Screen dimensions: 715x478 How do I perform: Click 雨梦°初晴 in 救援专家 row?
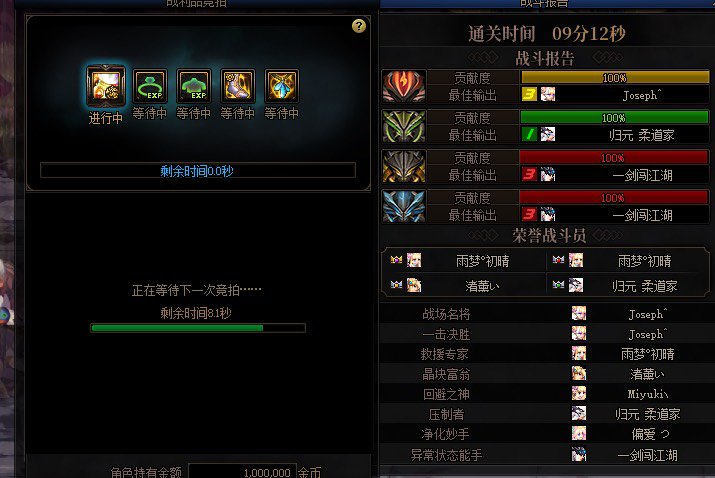click(x=648, y=354)
